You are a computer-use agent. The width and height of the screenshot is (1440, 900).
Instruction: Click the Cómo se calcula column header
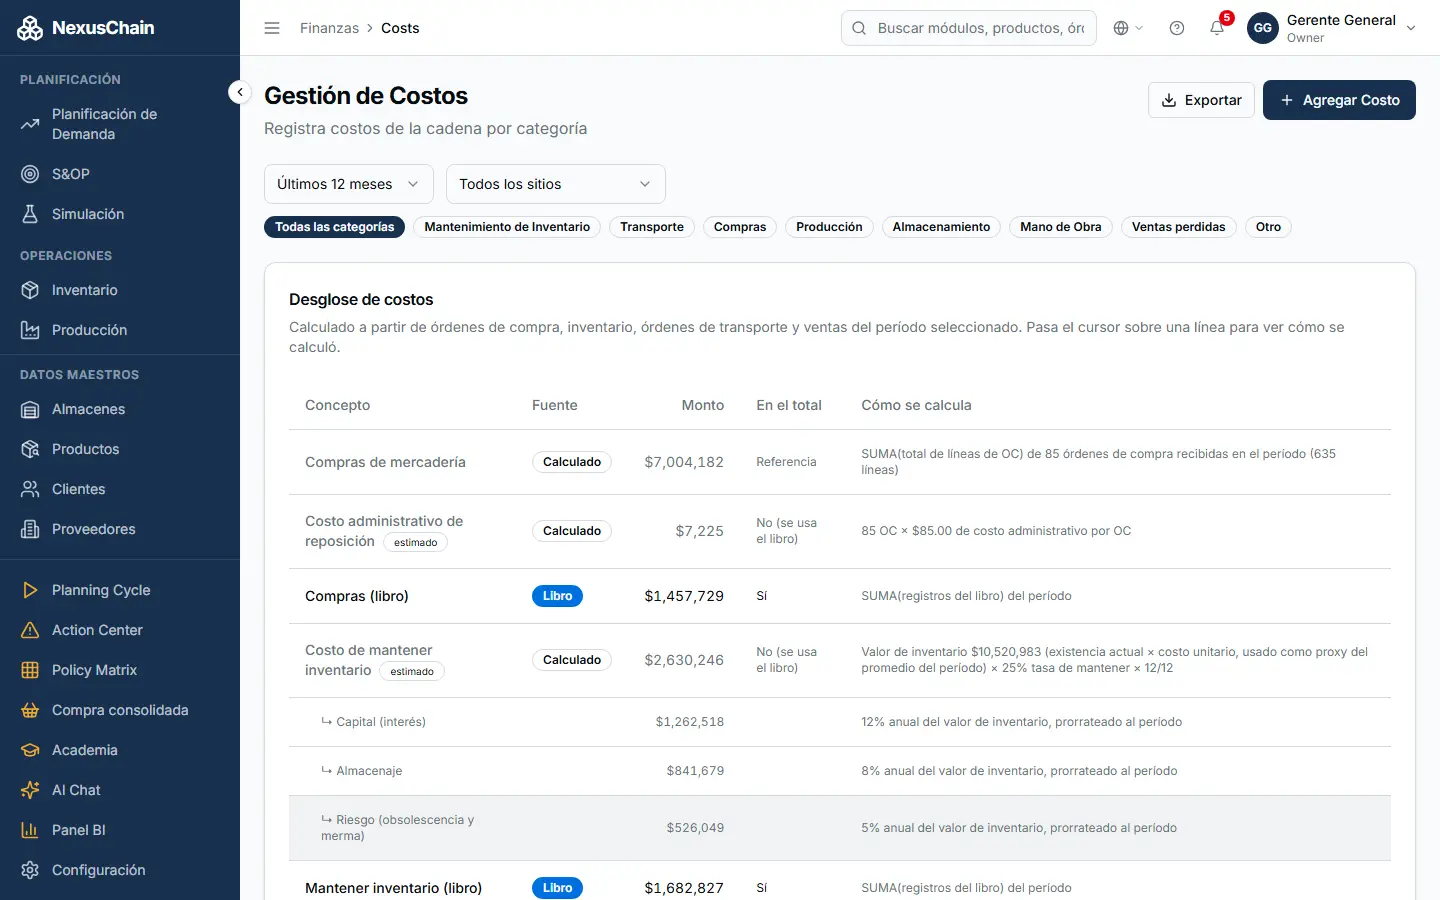(916, 405)
